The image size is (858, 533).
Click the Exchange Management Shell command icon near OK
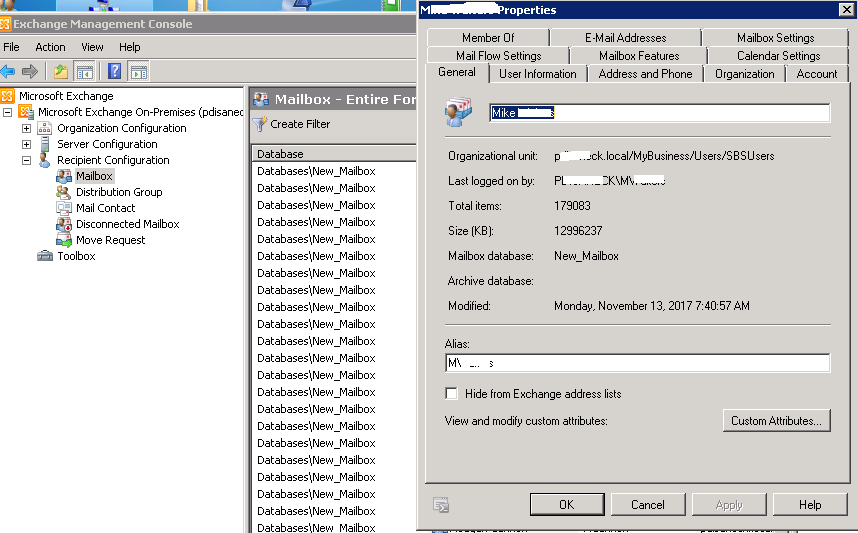tap(440, 505)
